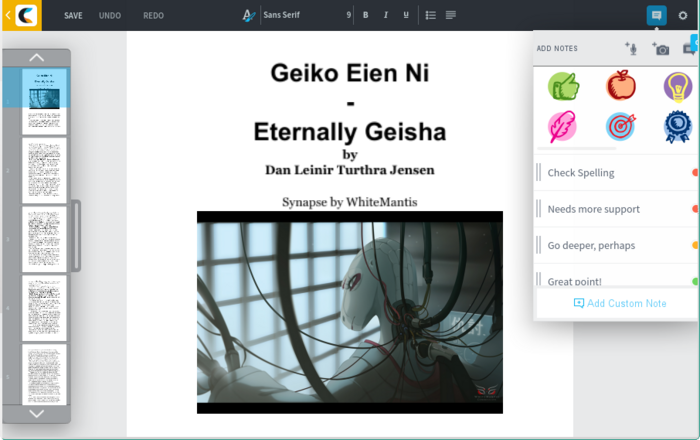The width and height of the screenshot is (700, 440).
Task: Grab the Go deeper, perhaps drag handle
Action: (539, 245)
